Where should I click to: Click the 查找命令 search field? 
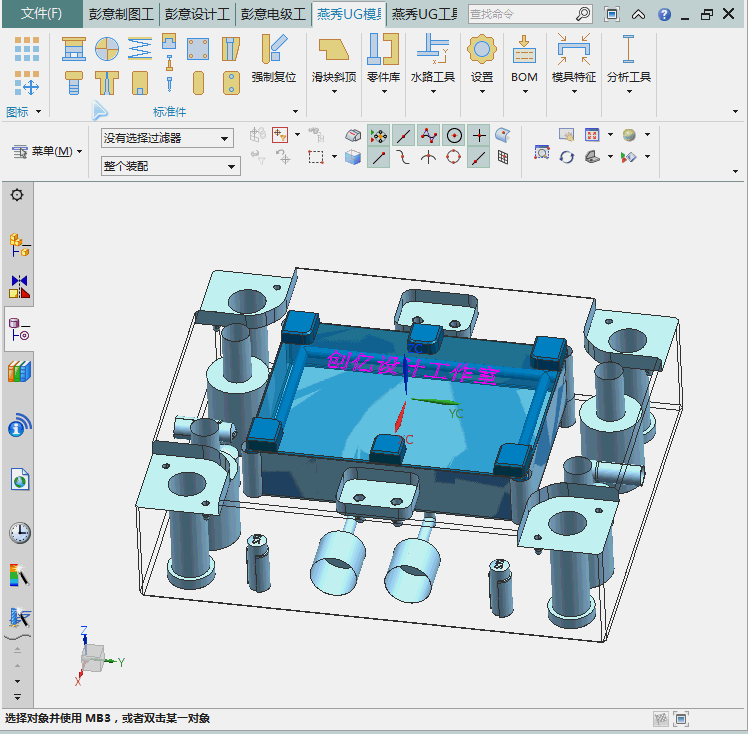[x=521, y=14]
